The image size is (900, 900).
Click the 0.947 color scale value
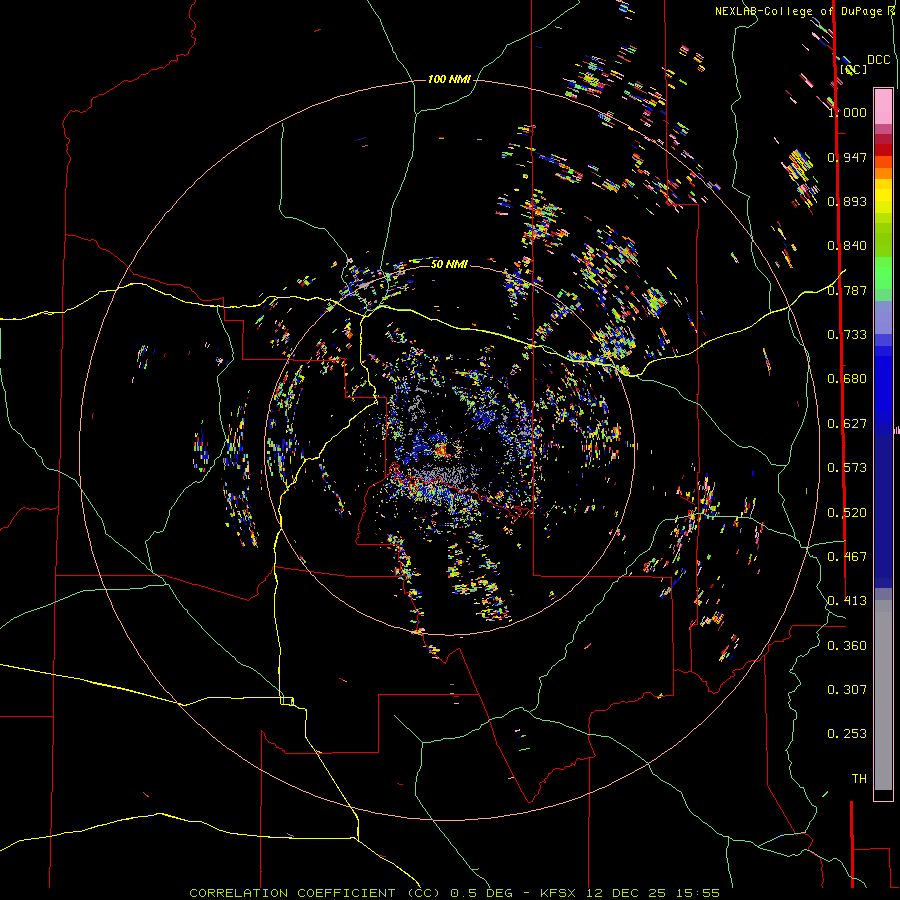847,157
